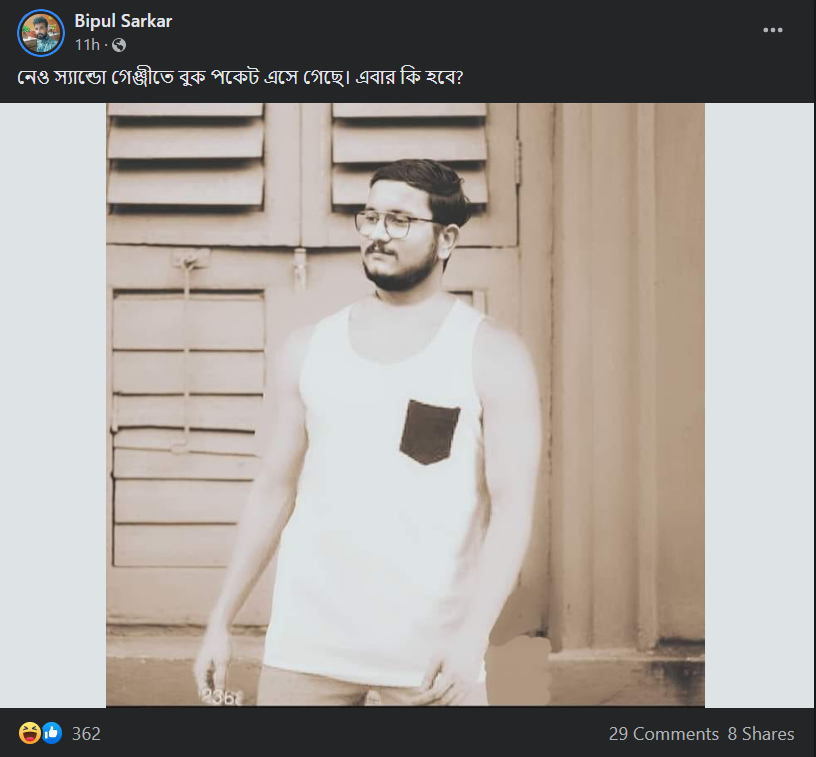816x757 pixels.
Task: Open Bipul Sarkar's profile via his name
Action: [x=123, y=20]
